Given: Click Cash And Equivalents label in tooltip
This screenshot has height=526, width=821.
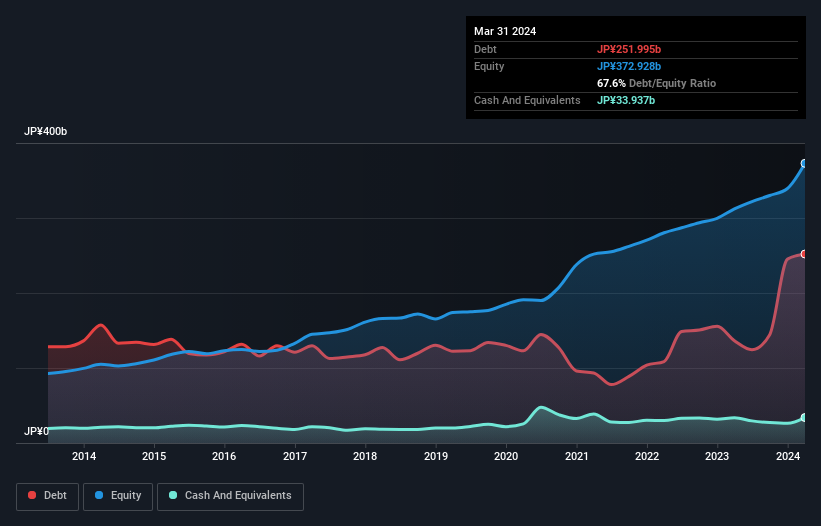Looking at the screenshot, I should (527, 100).
